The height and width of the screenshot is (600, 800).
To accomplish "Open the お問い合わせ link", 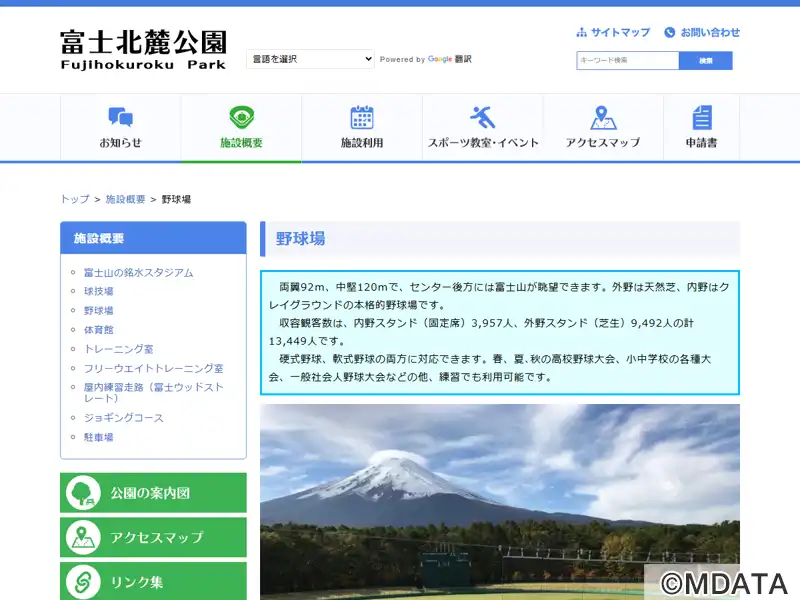I will [x=702, y=33].
